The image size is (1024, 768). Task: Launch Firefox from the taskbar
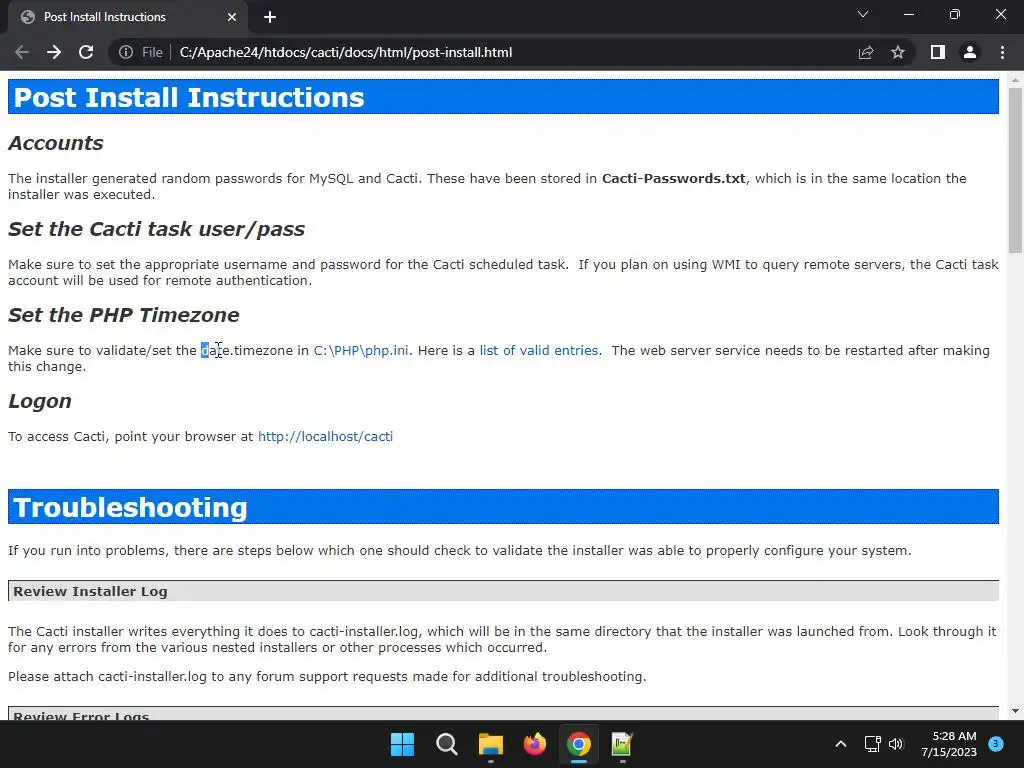pos(535,744)
